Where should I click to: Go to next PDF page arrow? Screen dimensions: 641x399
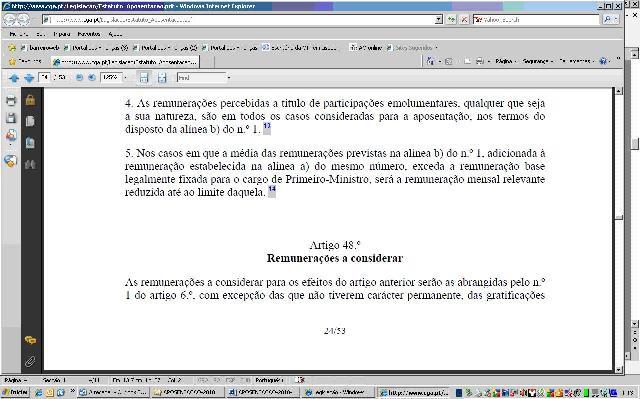click(29, 78)
